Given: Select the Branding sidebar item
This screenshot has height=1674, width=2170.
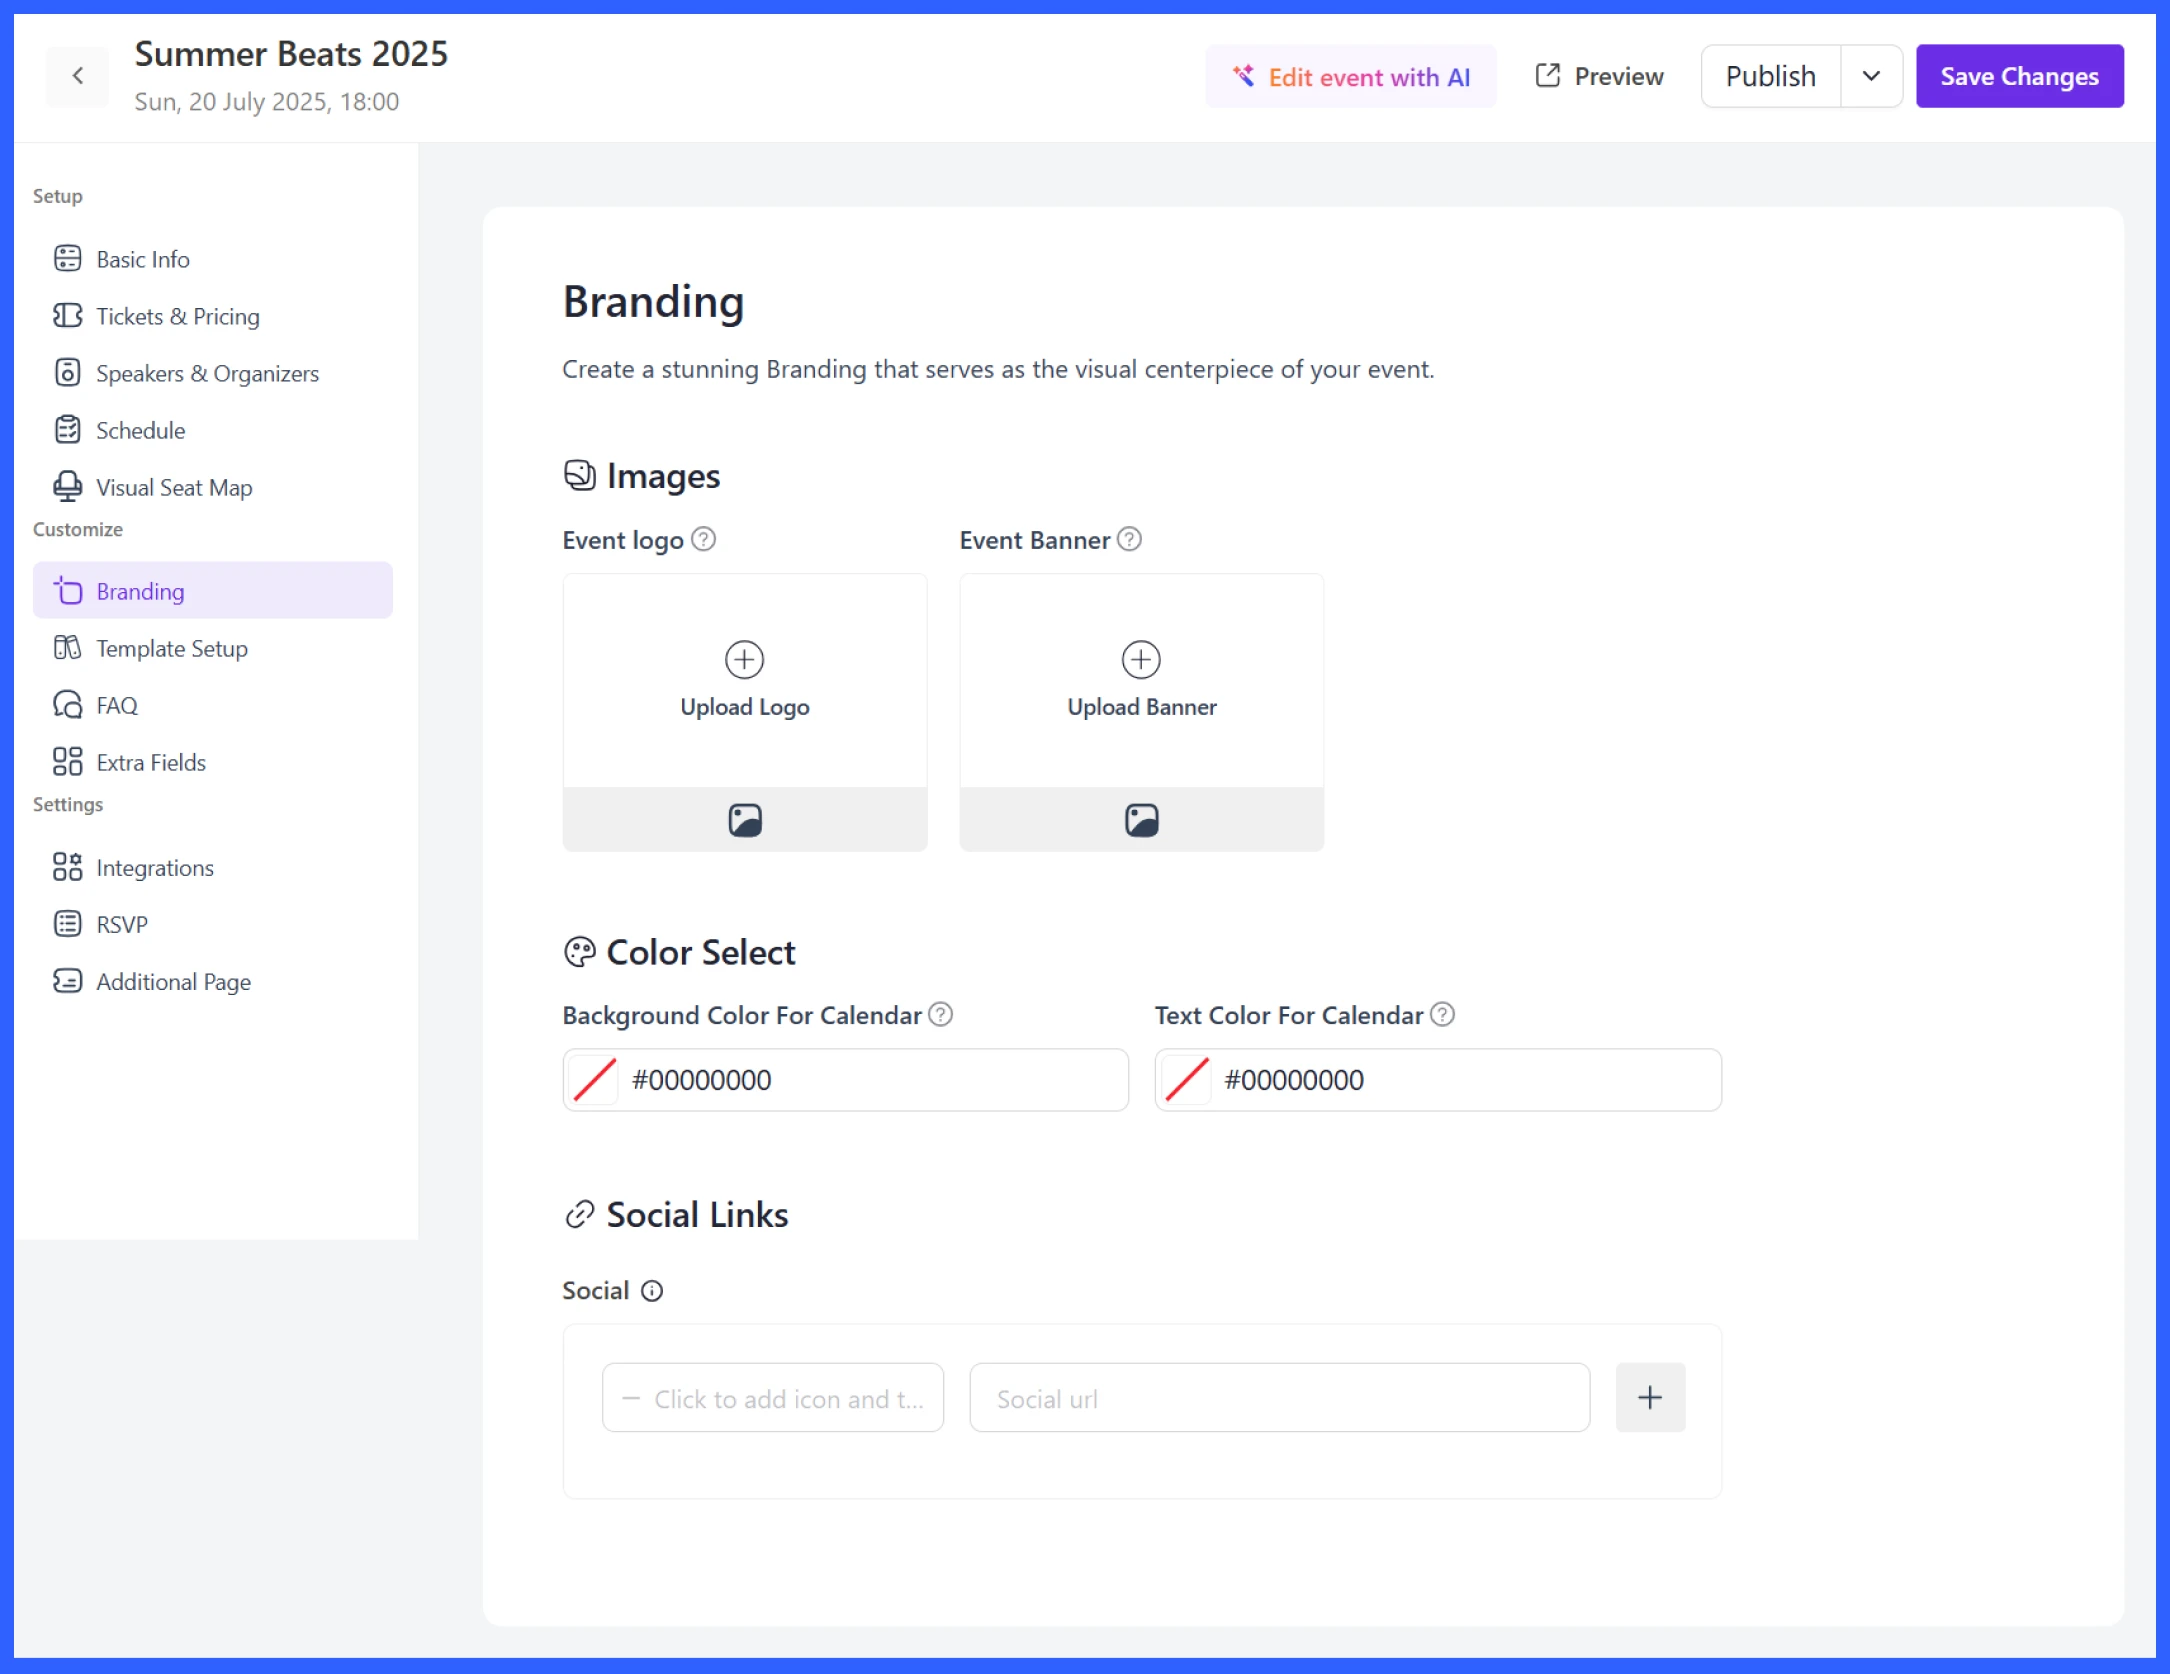Looking at the screenshot, I should (213, 591).
